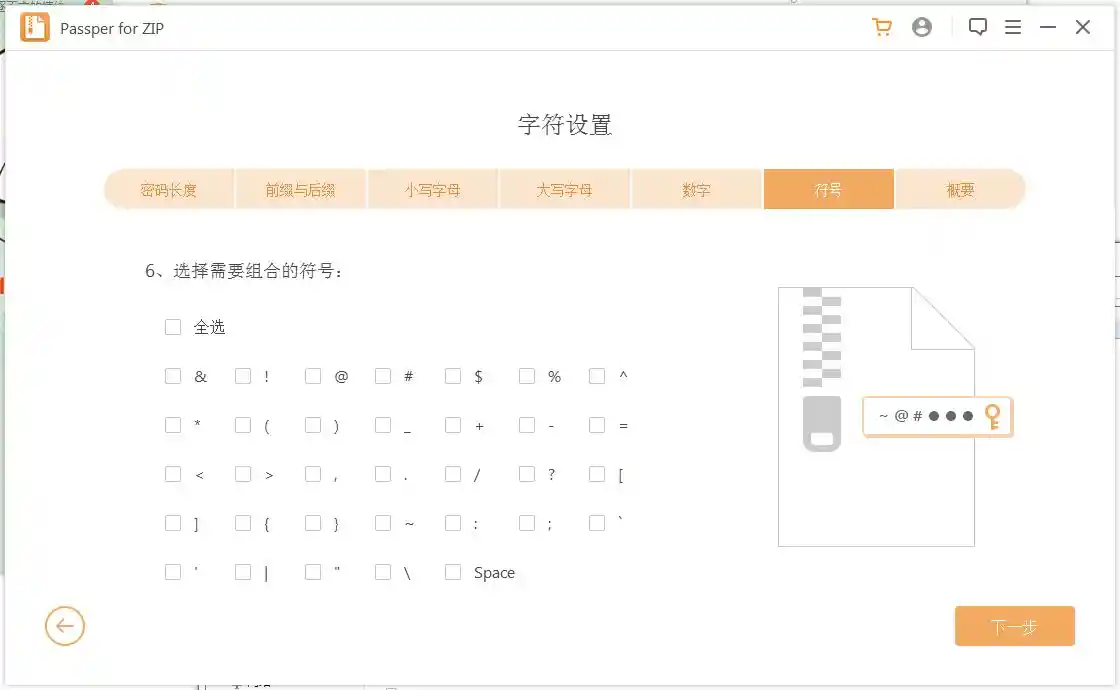Viewport: 1120px width, 690px height.
Task: Enable the / symbol checkbox
Action: coord(453,474)
